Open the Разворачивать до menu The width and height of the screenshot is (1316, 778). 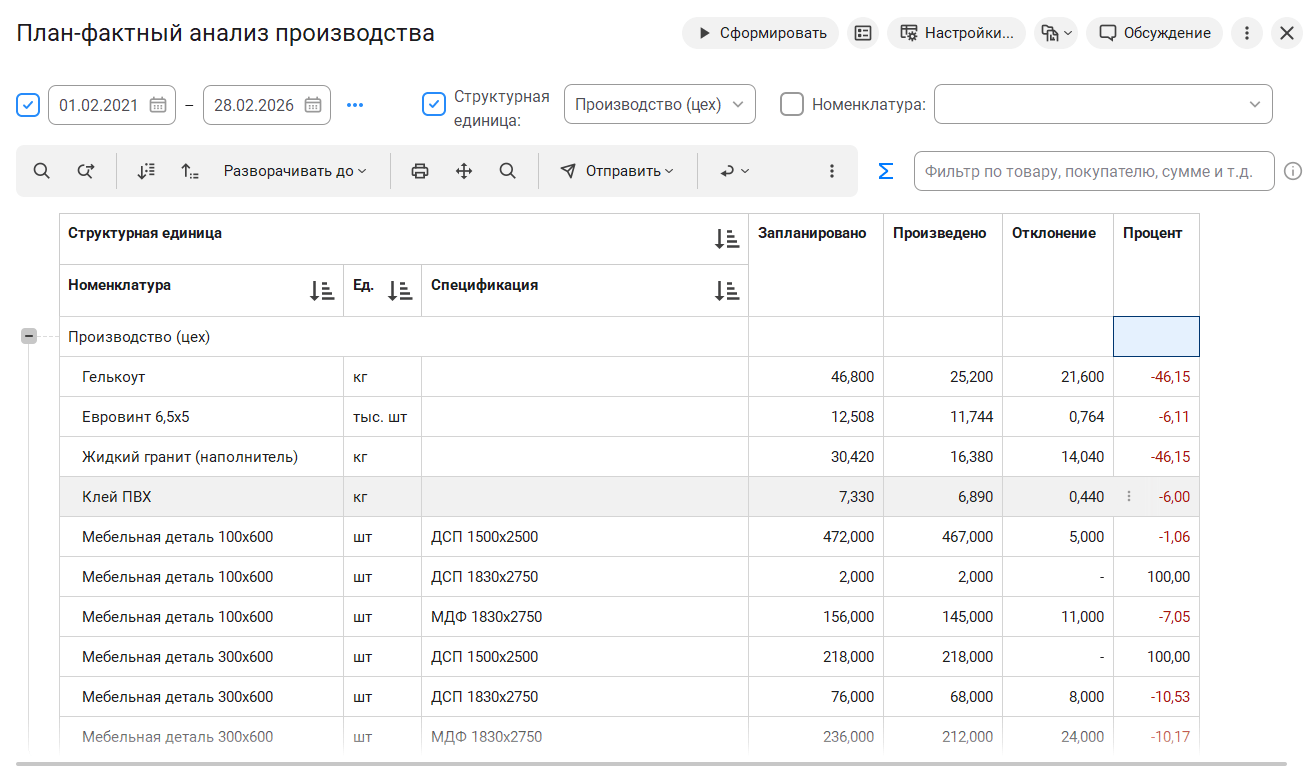click(x=294, y=171)
